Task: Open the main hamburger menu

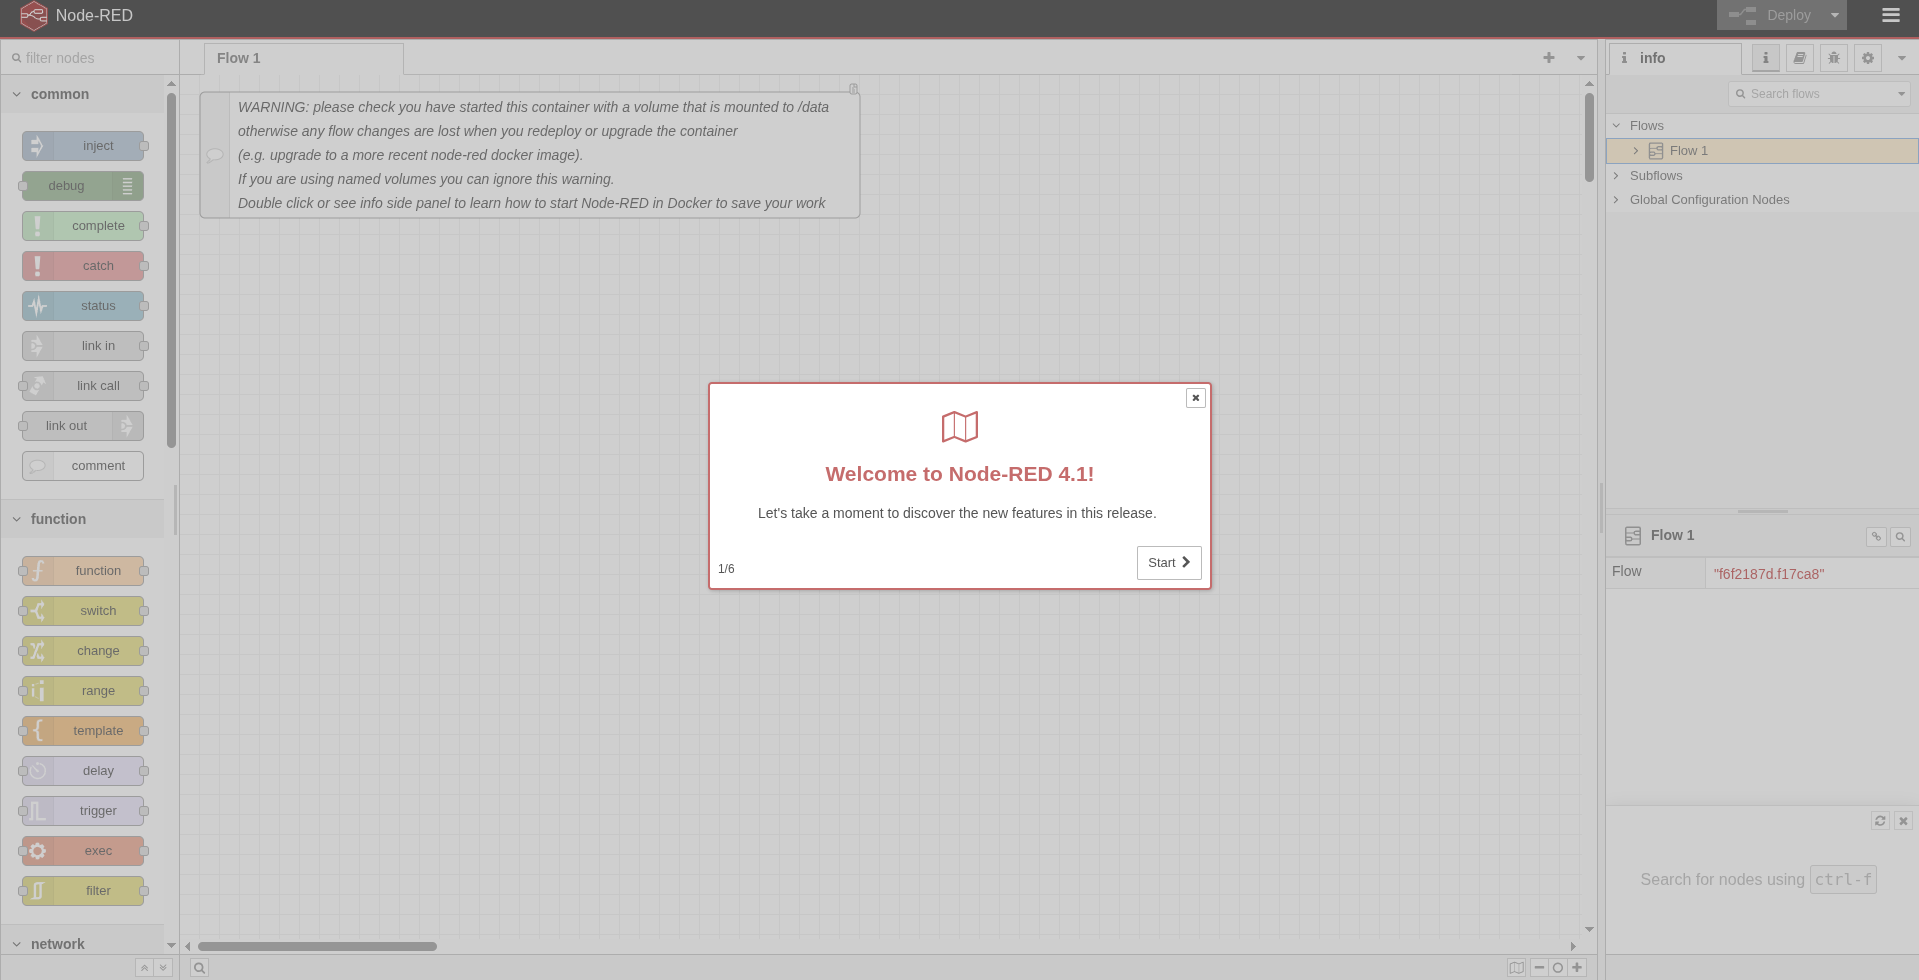Action: click(1890, 15)
